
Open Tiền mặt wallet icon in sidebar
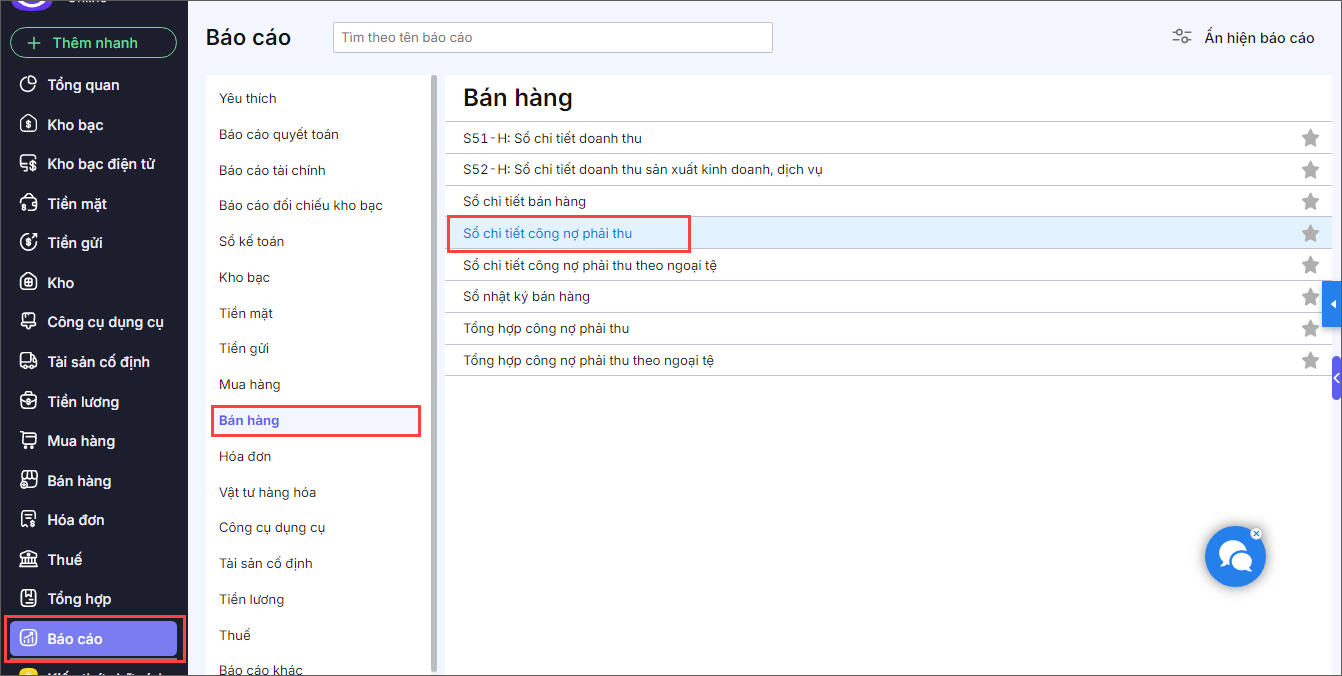coord(29,204)
